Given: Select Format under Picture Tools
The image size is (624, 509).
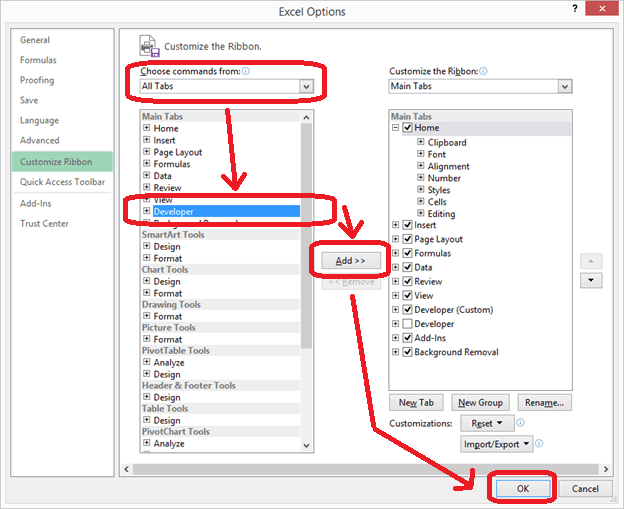Looking at the screenshot, I should (168, 339).
